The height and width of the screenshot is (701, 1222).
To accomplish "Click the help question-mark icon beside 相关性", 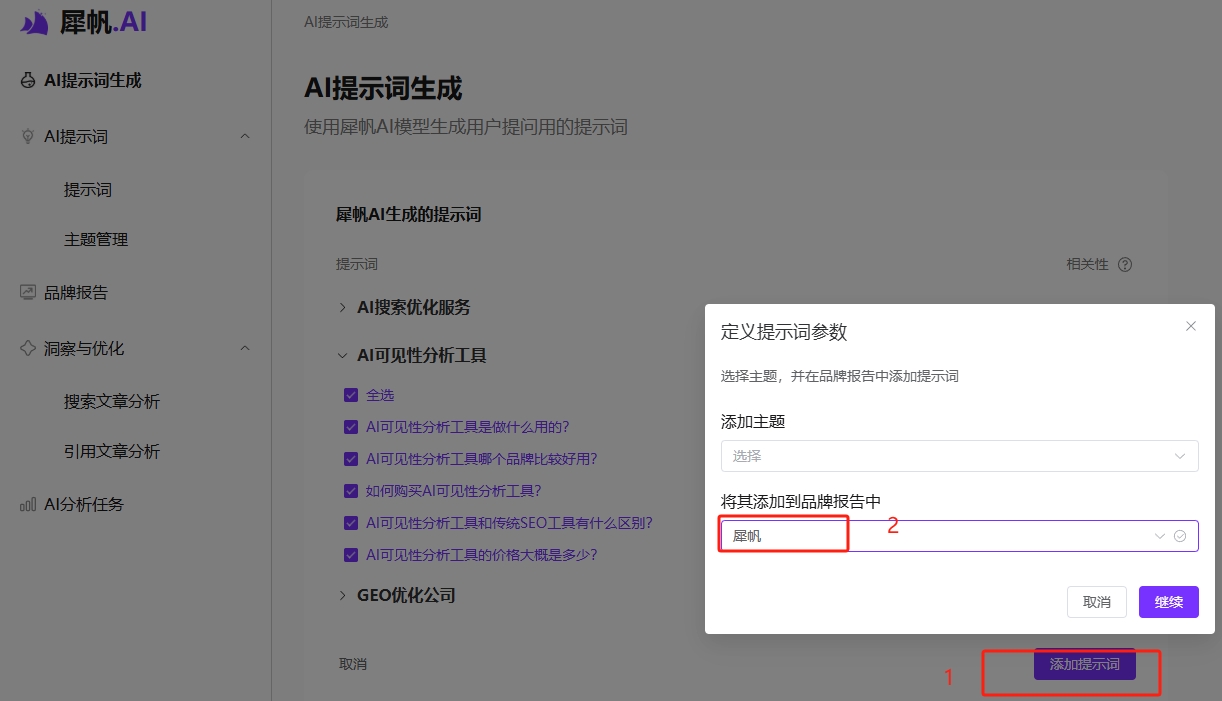I will [1125, 264].
